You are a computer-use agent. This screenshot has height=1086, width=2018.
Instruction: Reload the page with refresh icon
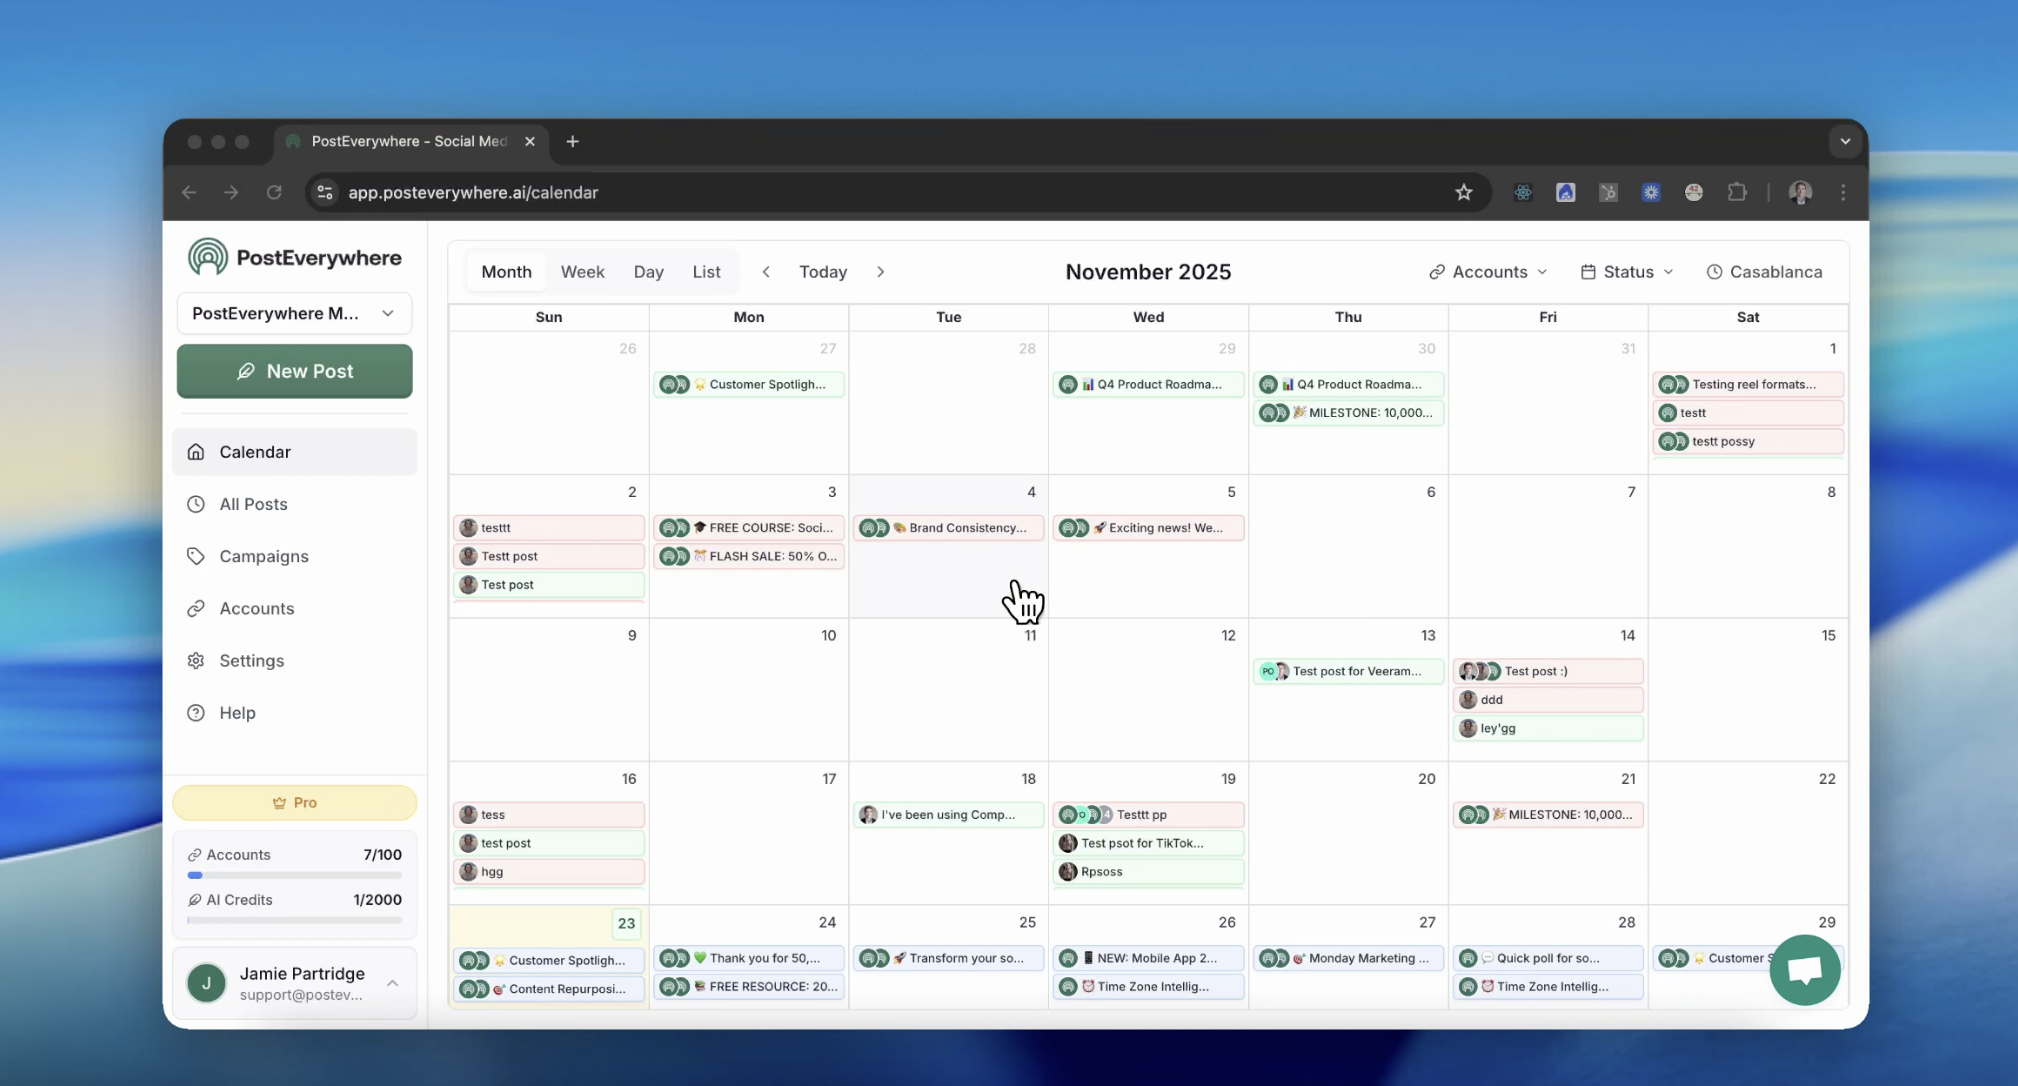tap(274, 192)
